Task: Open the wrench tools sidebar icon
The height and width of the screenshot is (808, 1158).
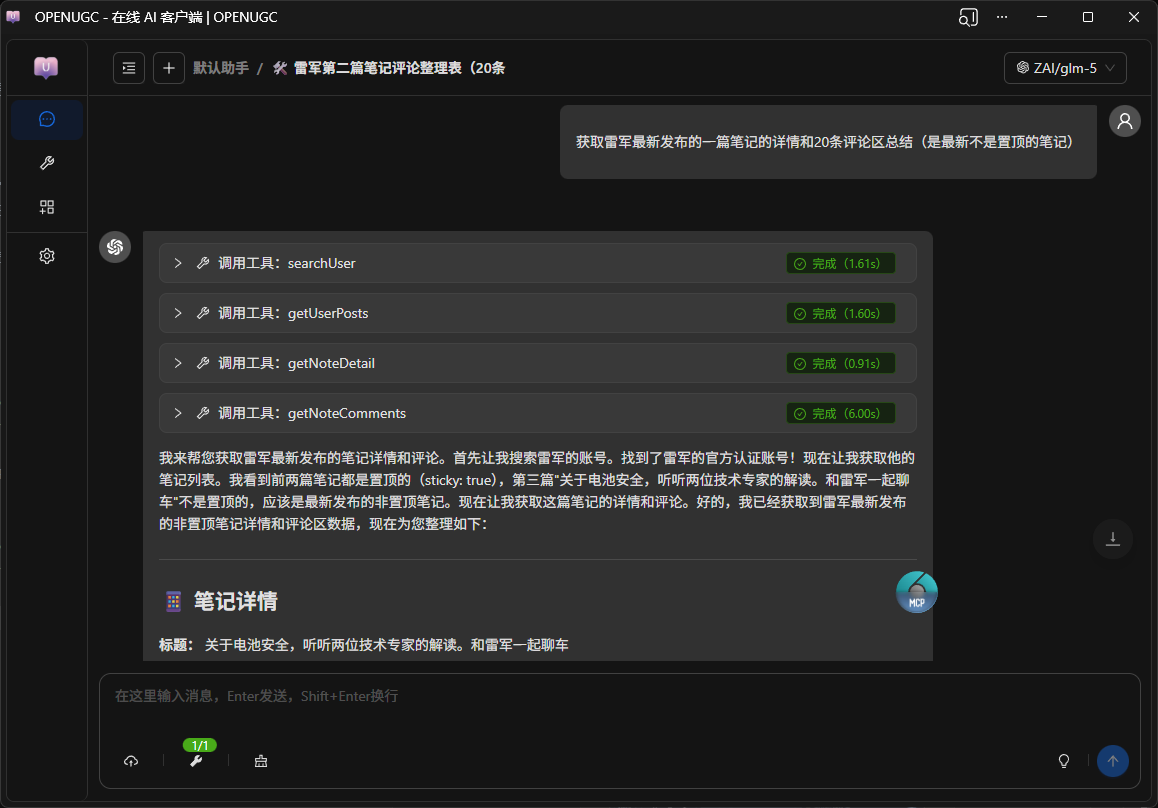Action: 47,163
